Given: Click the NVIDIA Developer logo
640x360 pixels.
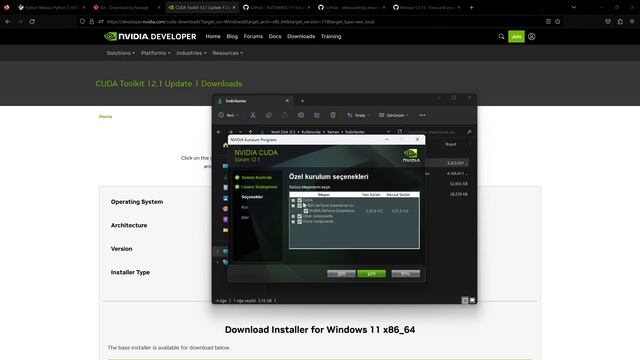Looking at the screenshot, I should click(x=150, y=37).
